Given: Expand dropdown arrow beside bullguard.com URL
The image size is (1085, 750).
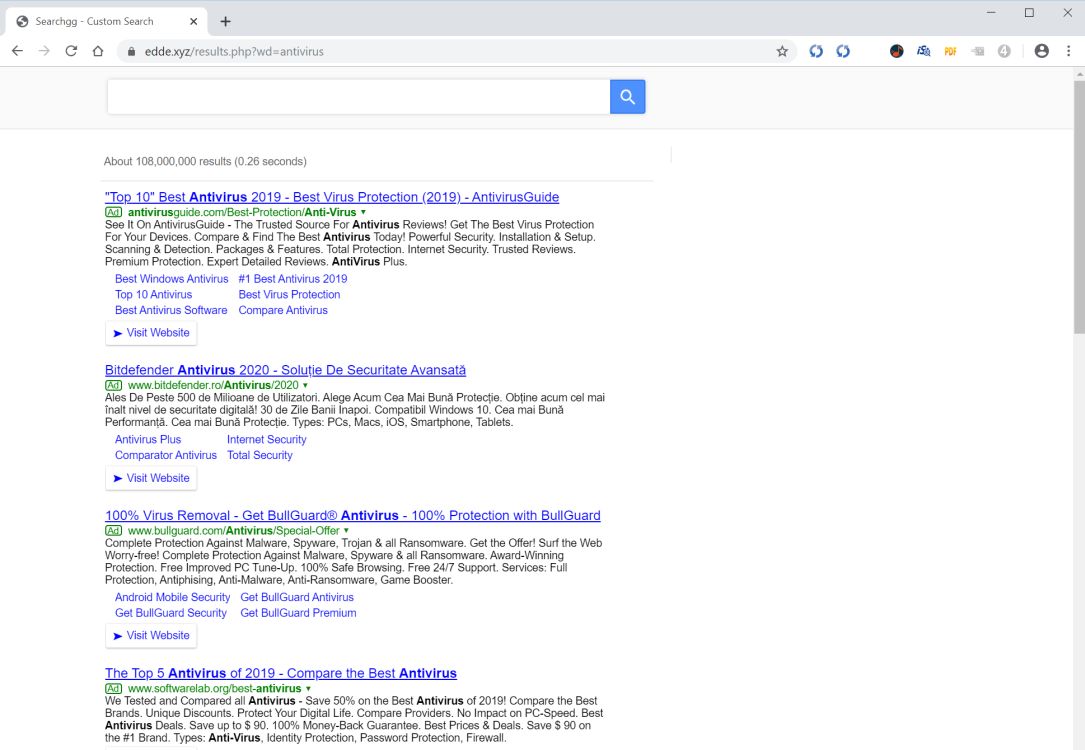Looking at the screenshot, I should (x=346, y=531).
